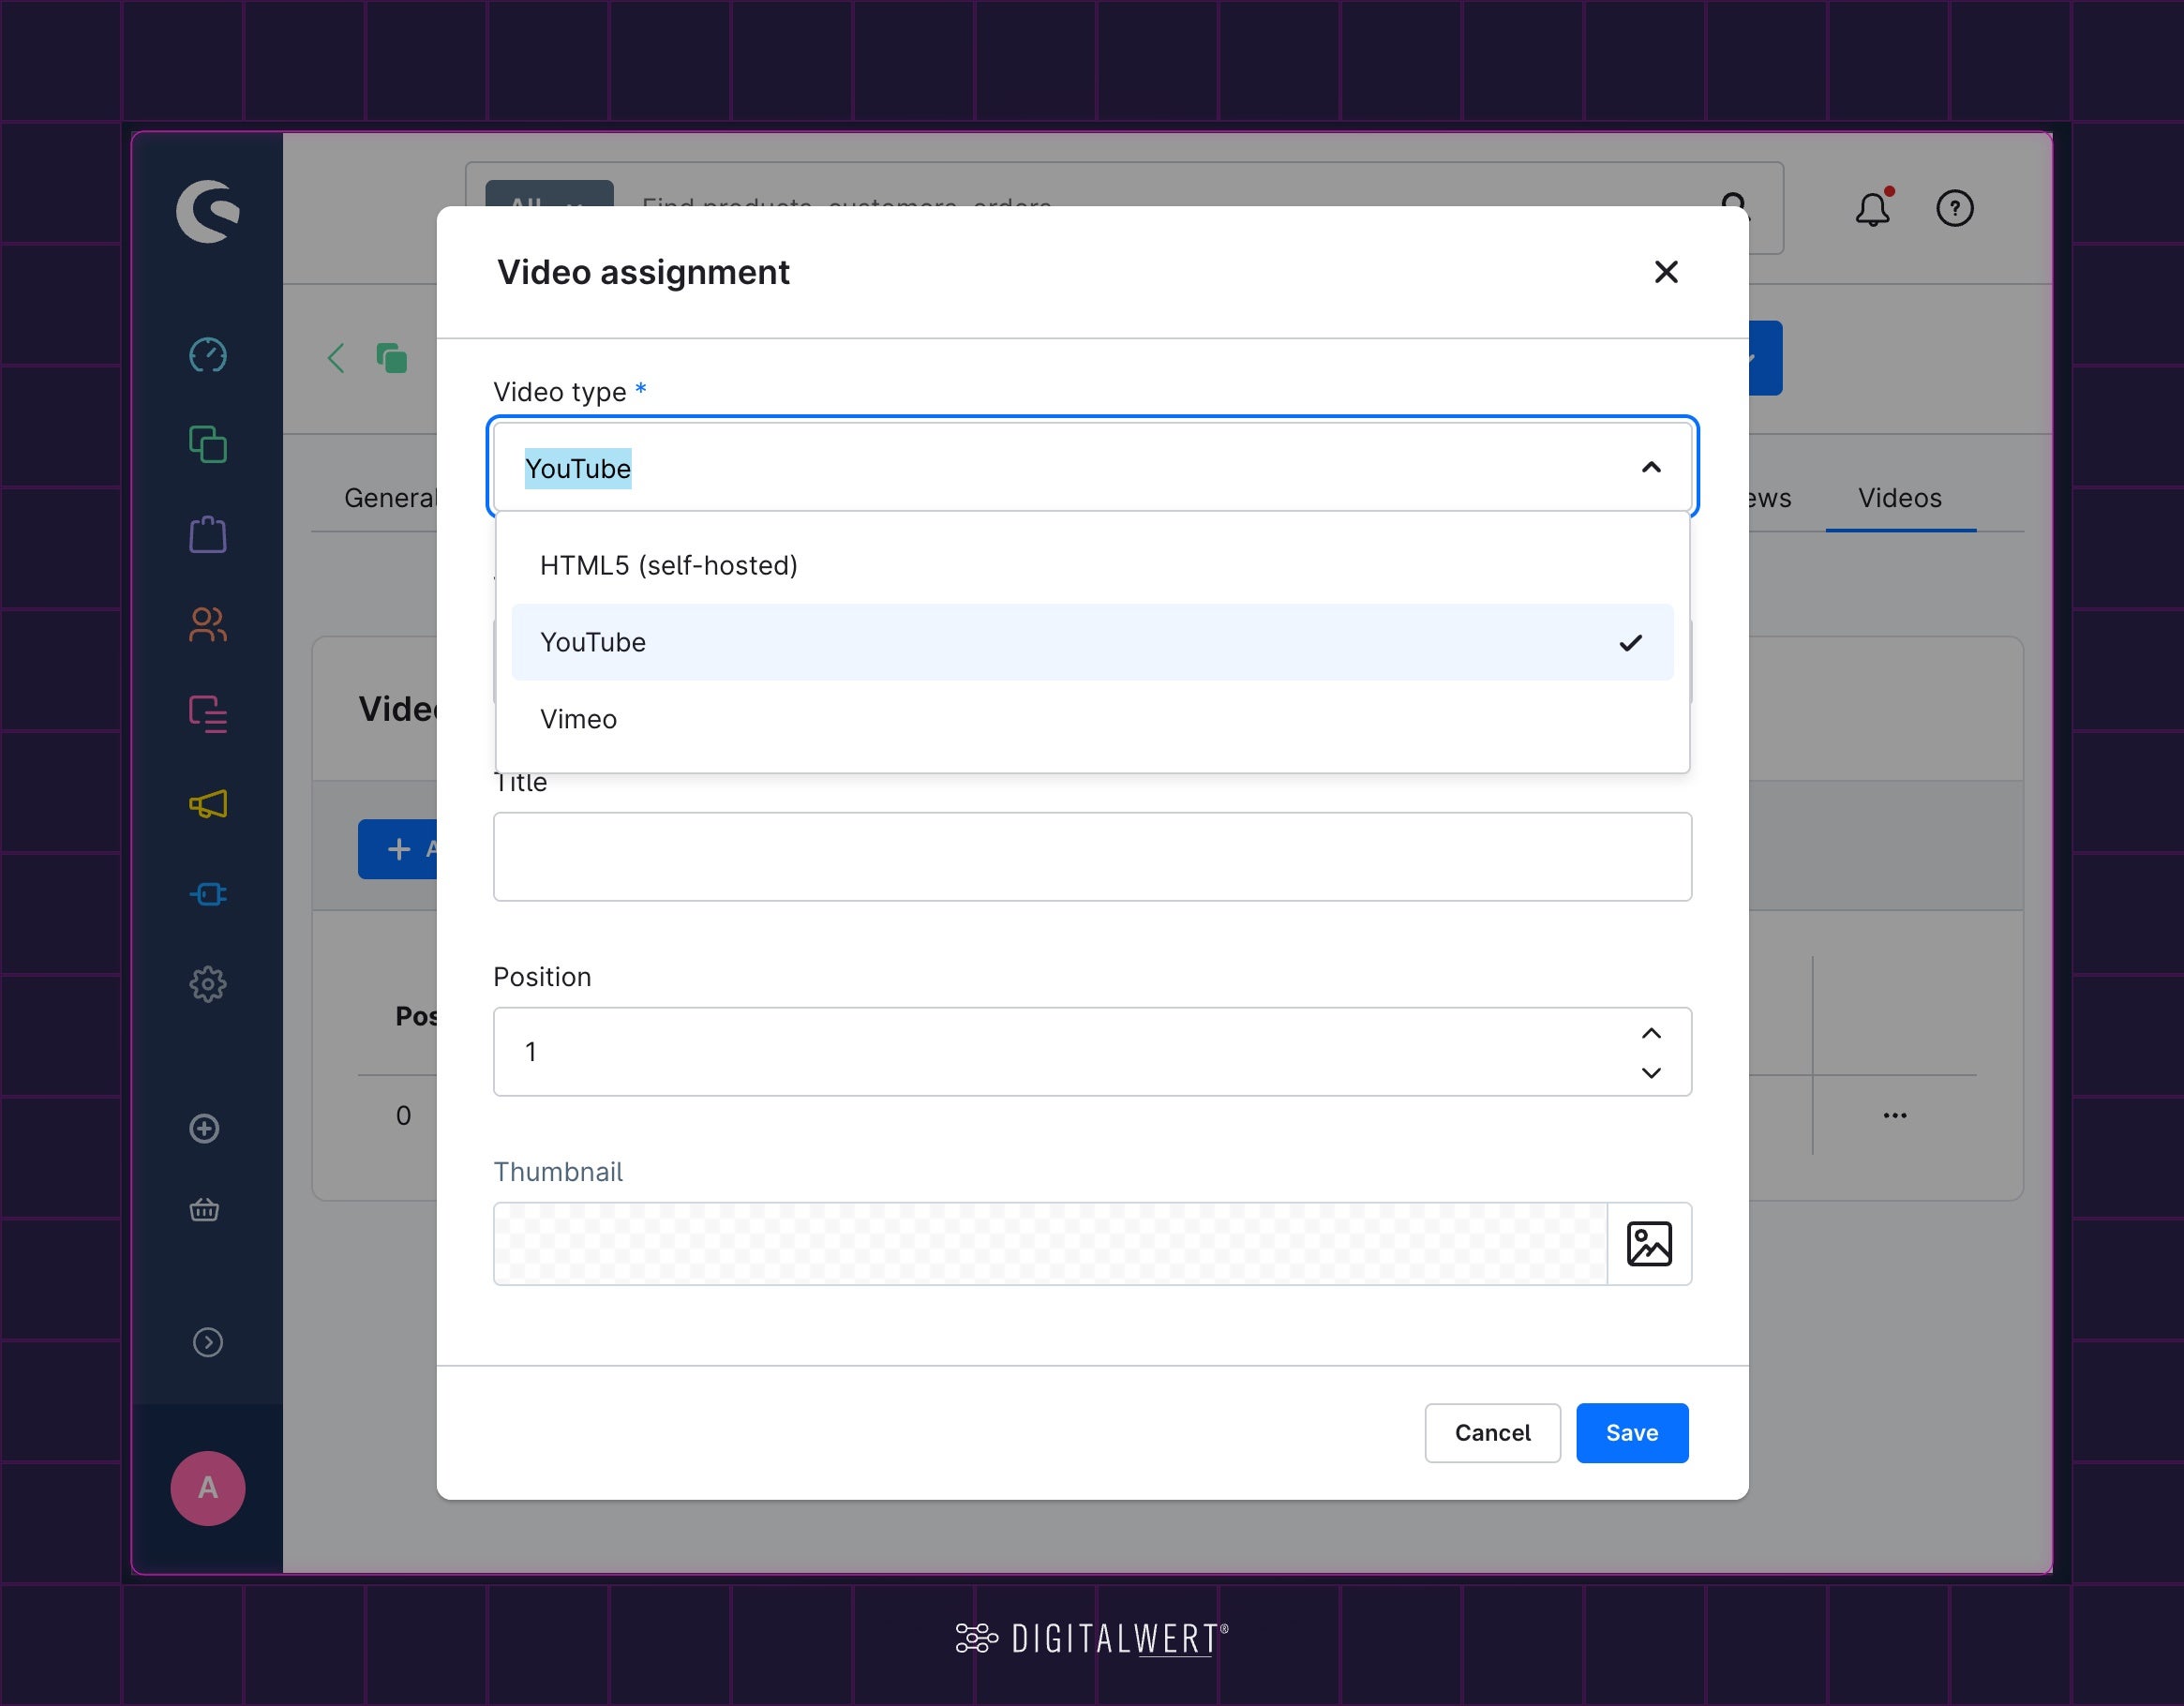Image resolution: width=2184 pixels, height=1706 pixels.
Task: Open the Settings gear icon in sidebar
Action: click(208, 984)
